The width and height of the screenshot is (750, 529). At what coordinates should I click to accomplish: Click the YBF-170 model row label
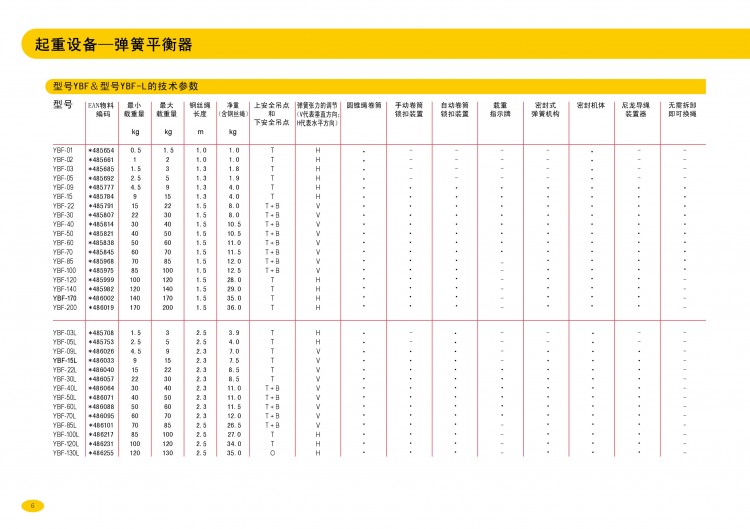click(x=65, y=298)
